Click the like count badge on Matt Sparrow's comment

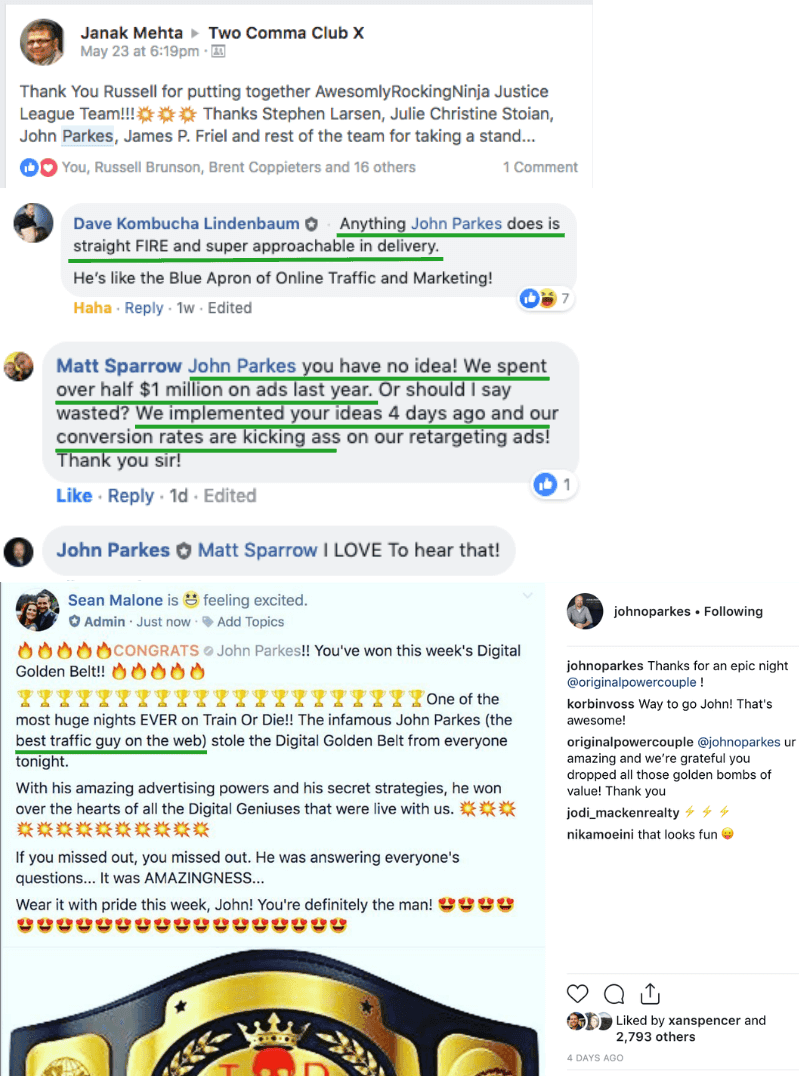[553, 484]
